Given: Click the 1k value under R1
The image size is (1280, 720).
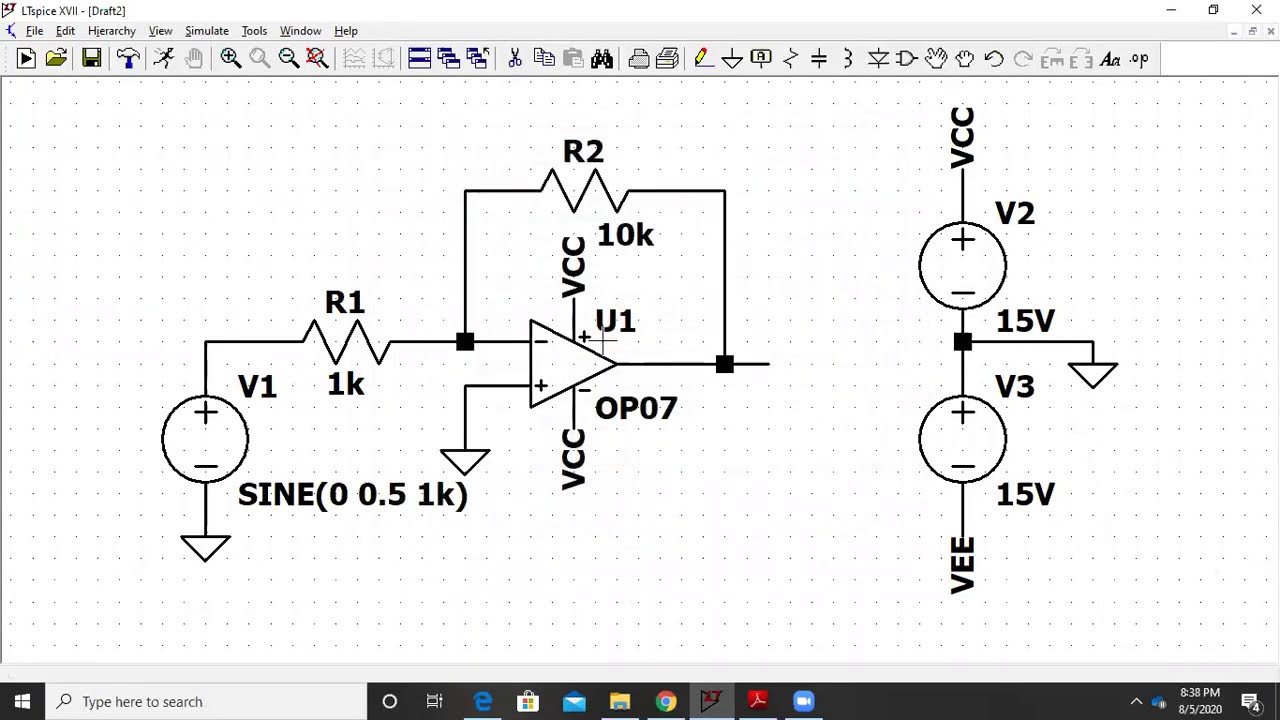Looking at the screenshot, I should (346, 384).
